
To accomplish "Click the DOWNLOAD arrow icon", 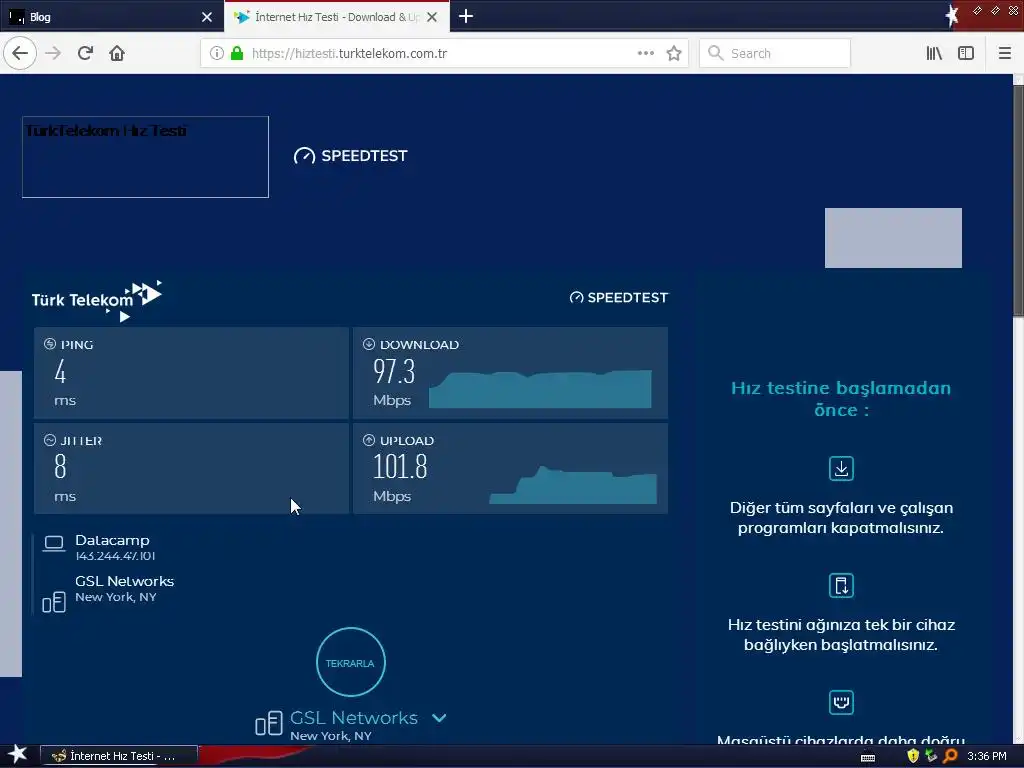I will (369, 344).
